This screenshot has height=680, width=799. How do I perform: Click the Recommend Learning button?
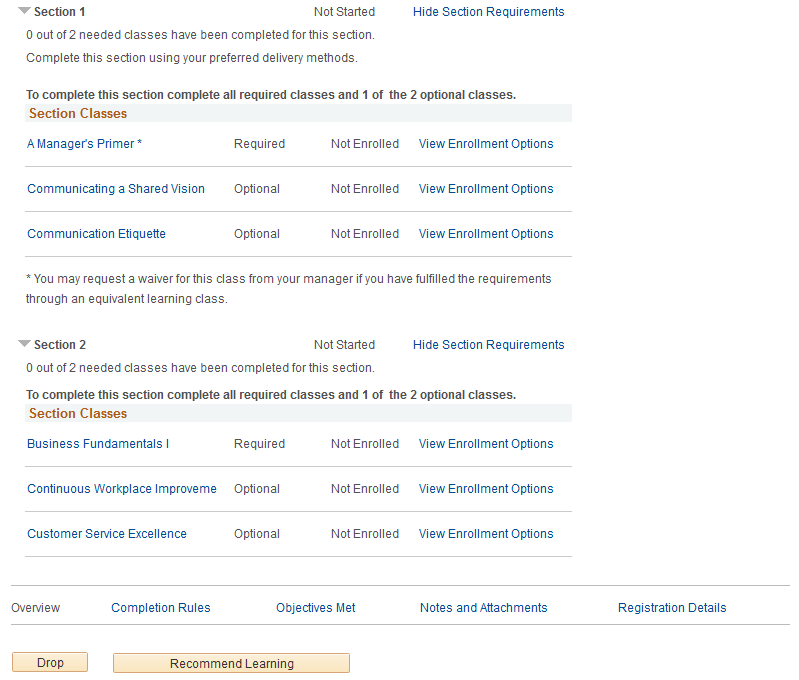(231, 663)
